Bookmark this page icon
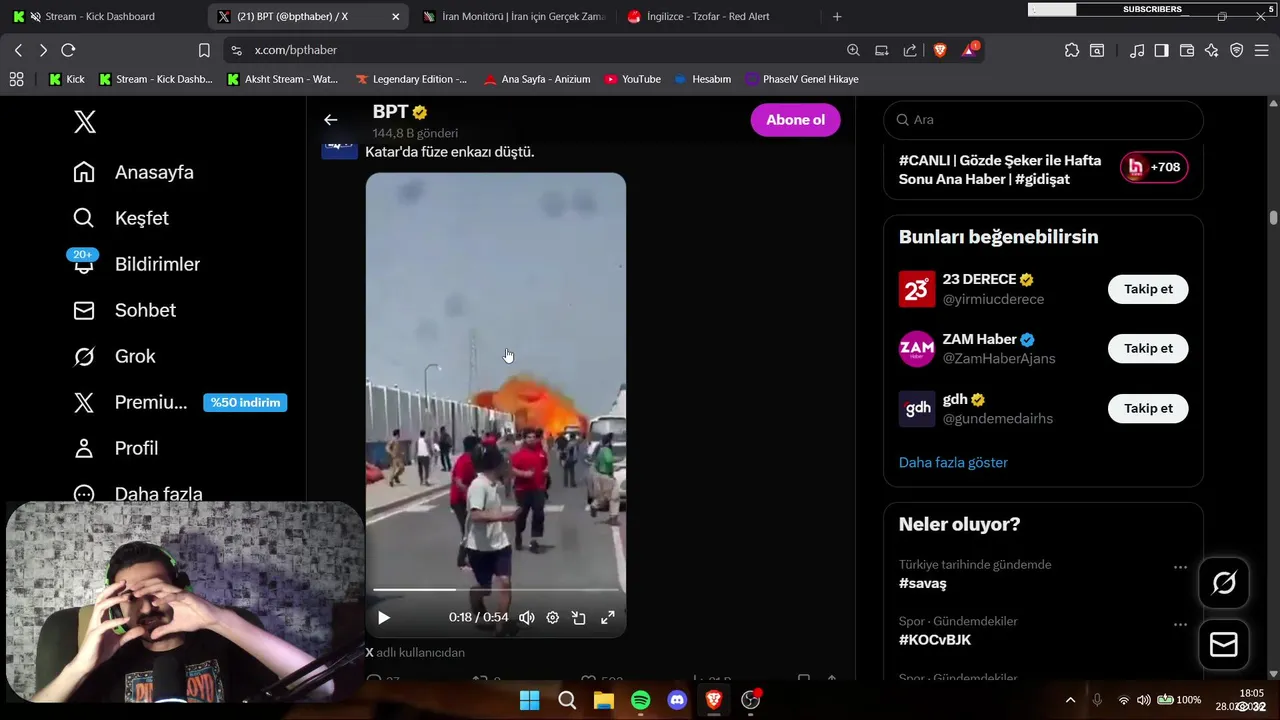The height and width of the screenshot is (720, 1280). click(204, 50)
